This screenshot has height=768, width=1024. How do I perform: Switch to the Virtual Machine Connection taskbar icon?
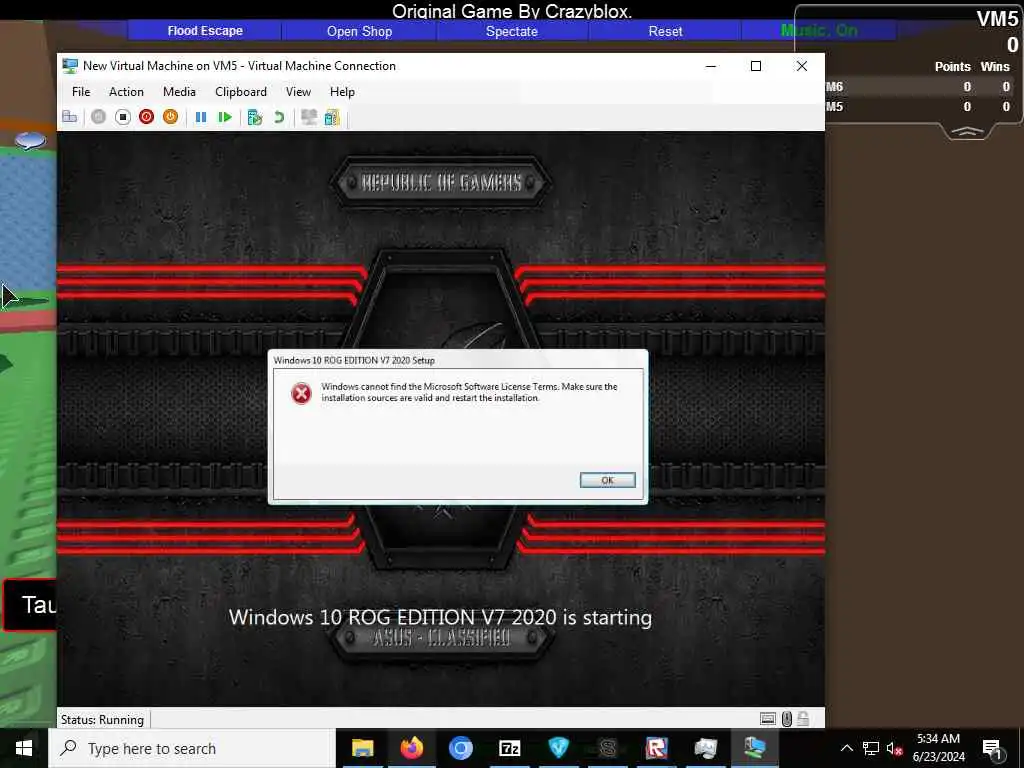pos(754,748)
